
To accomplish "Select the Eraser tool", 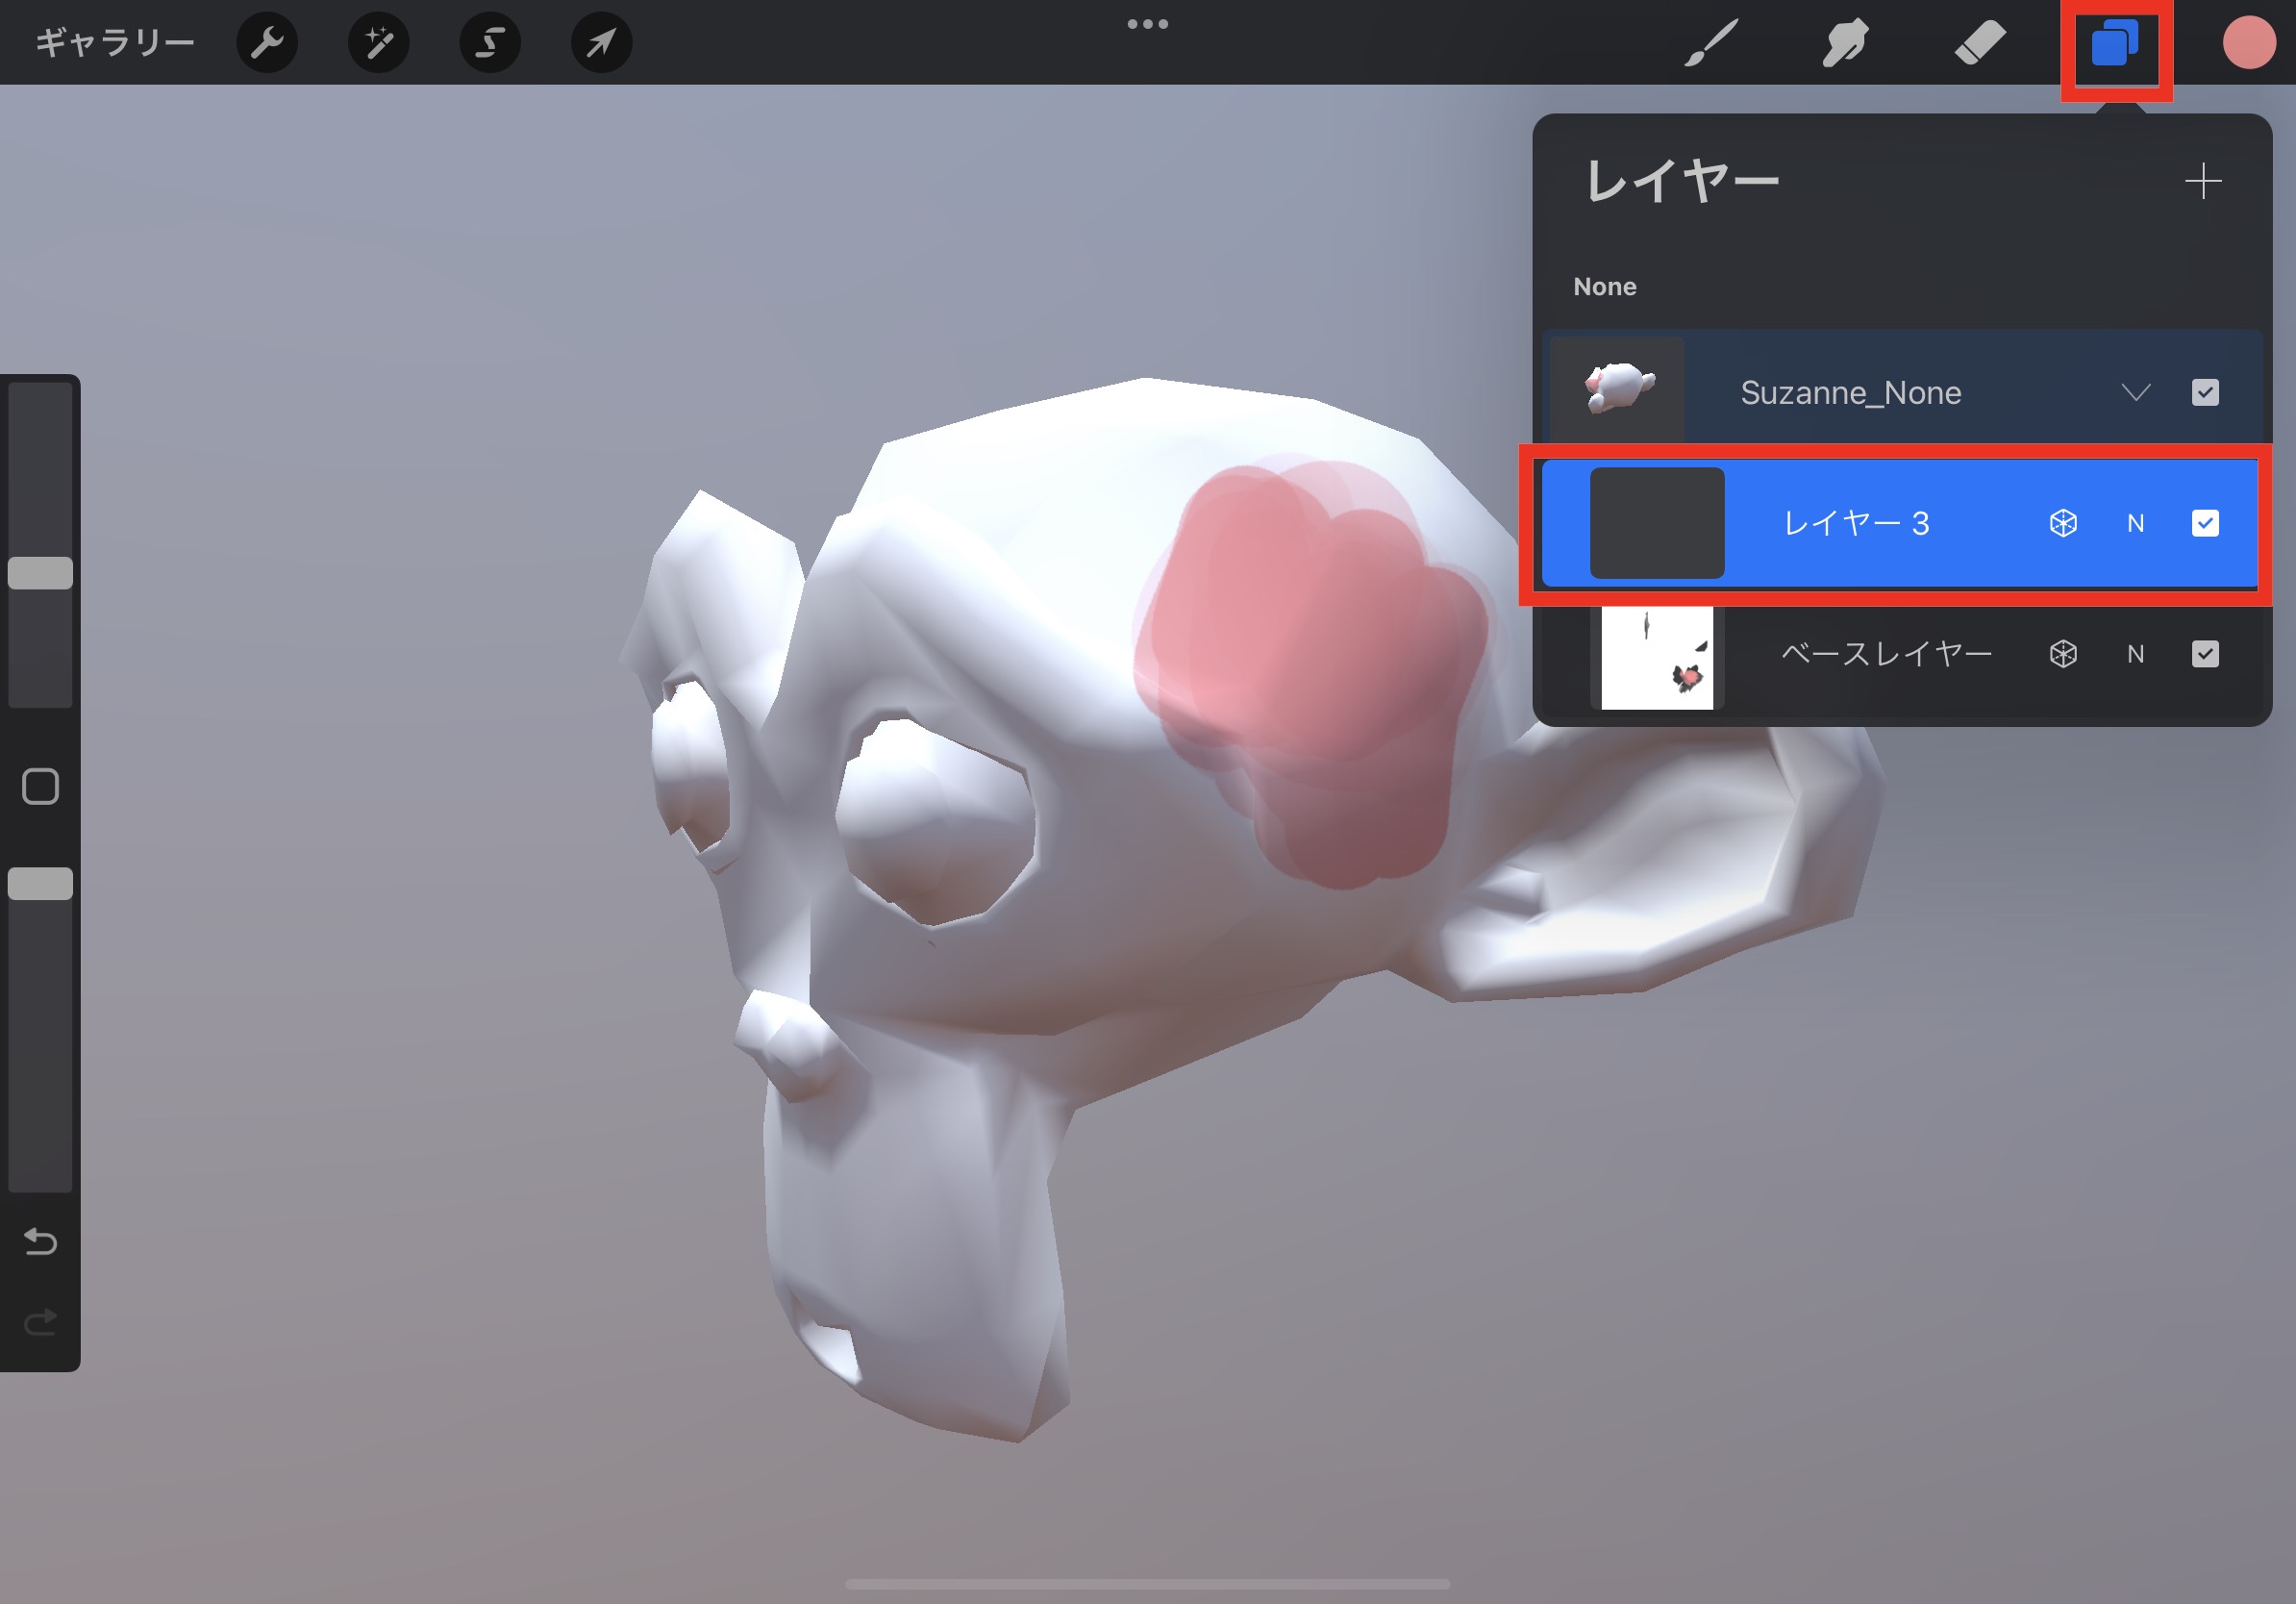I will pyautogui.click(x=1980, y=43).
